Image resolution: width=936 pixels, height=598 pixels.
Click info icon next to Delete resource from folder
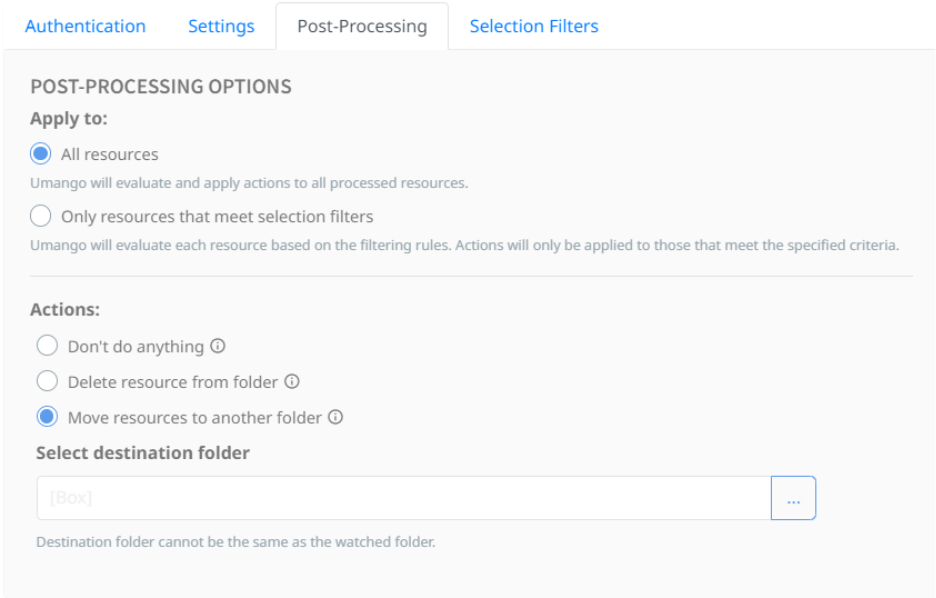tap(292, 381)
